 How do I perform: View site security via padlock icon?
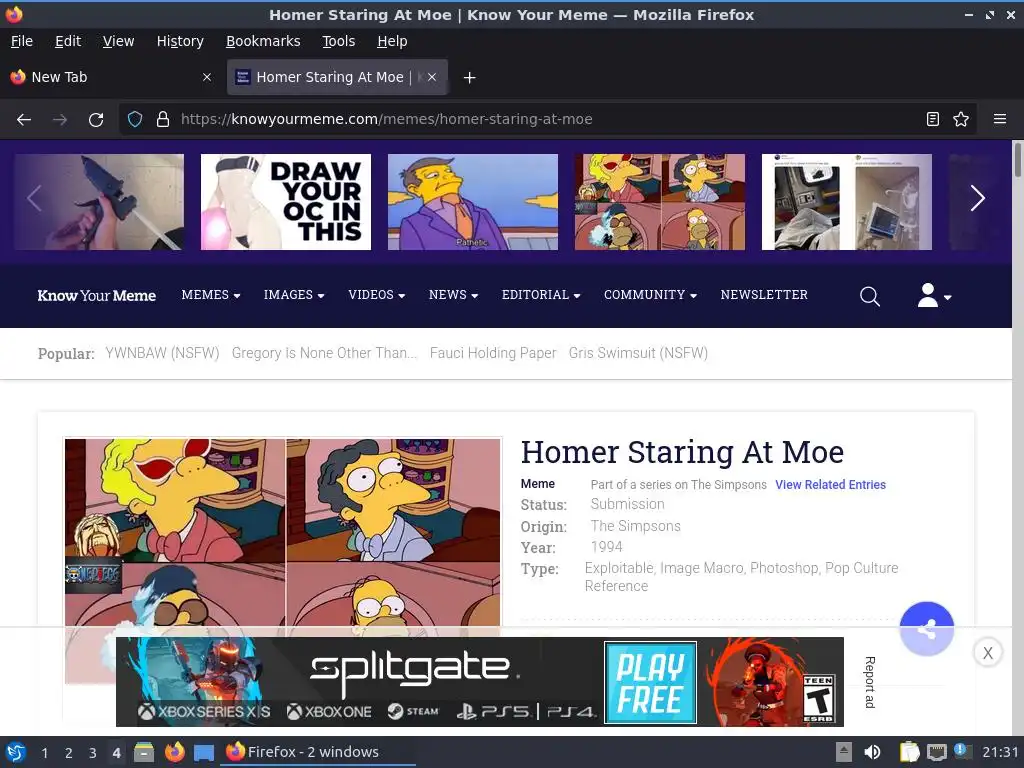(x=163, y=120)
